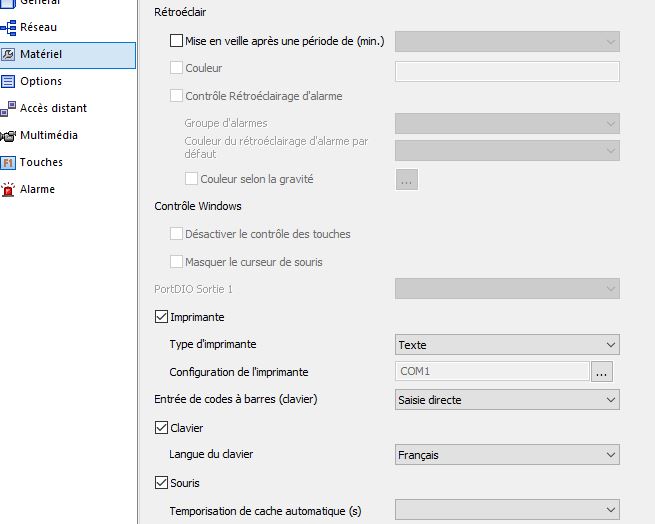Image resolution: width=655 pixels, height=524 pixels.
Task: Expand Entrée de codes à barres dropdown
Action: [507, 400]
